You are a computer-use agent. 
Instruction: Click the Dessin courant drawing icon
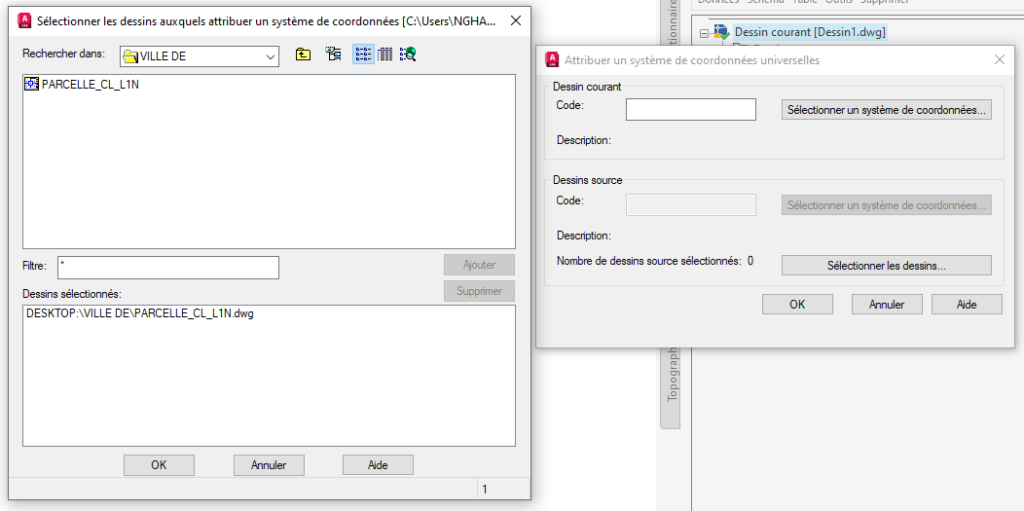[722, 32]
